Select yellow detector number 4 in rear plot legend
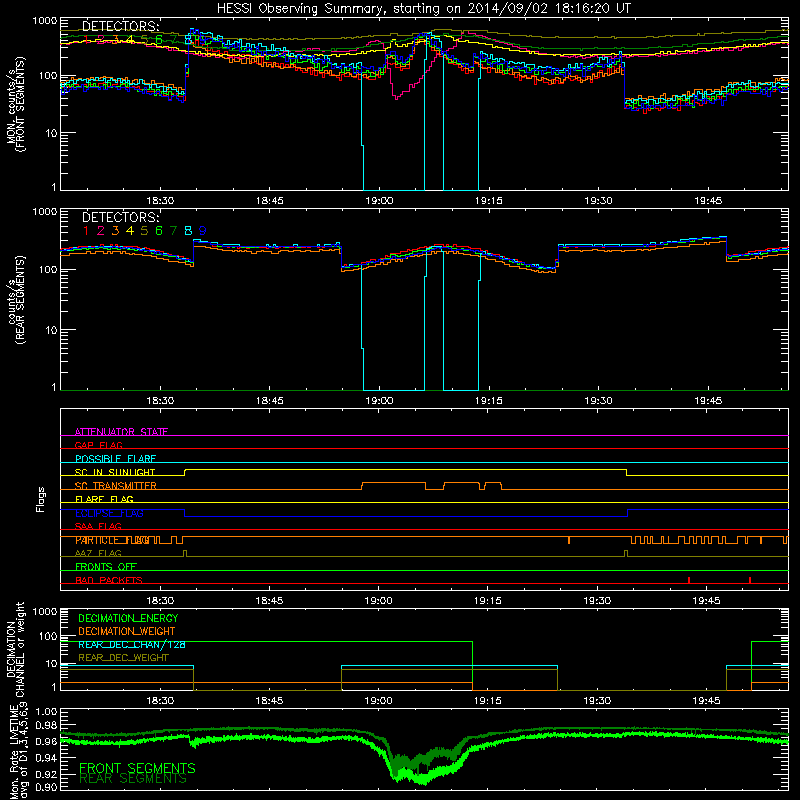Screen dimensions: 800x800 click(130, 231)
